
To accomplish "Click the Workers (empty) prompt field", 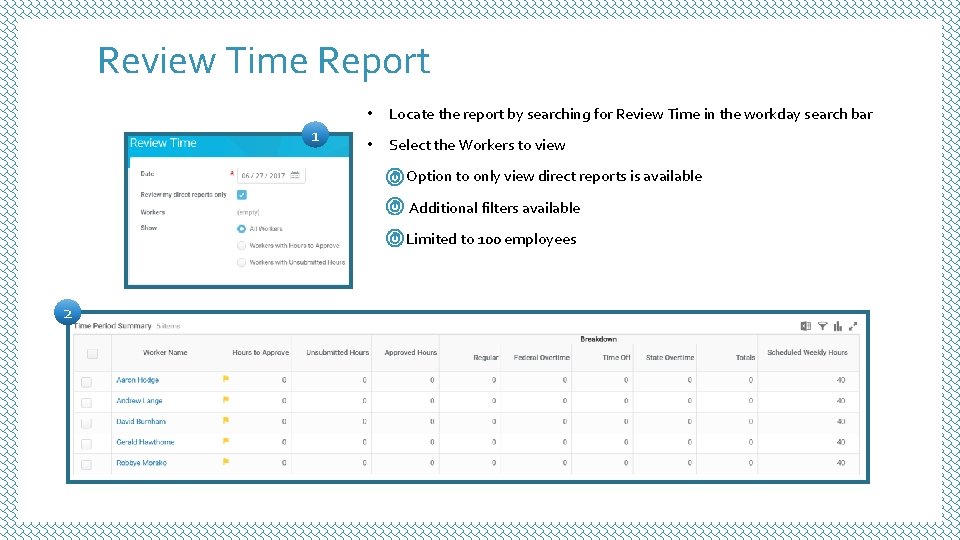I will pos(249,212).
